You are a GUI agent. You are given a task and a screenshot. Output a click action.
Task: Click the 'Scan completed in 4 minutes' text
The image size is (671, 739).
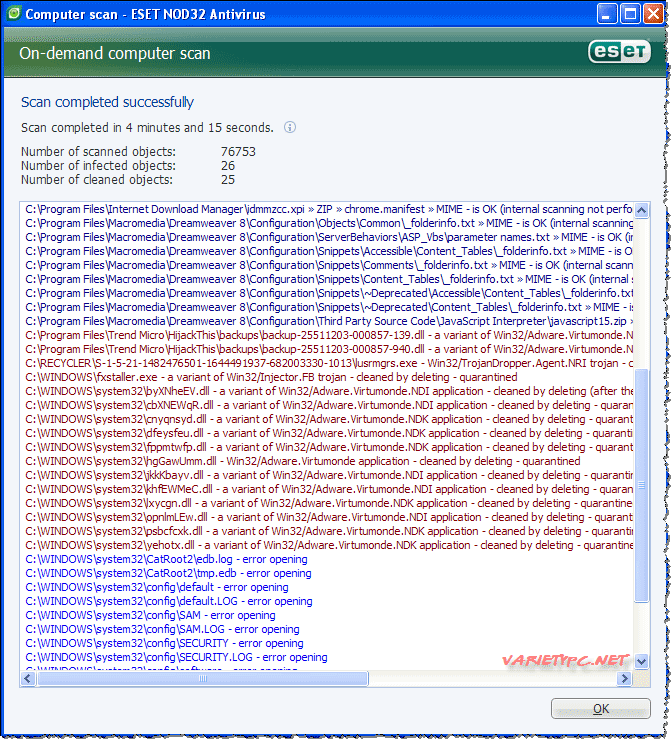147,128
